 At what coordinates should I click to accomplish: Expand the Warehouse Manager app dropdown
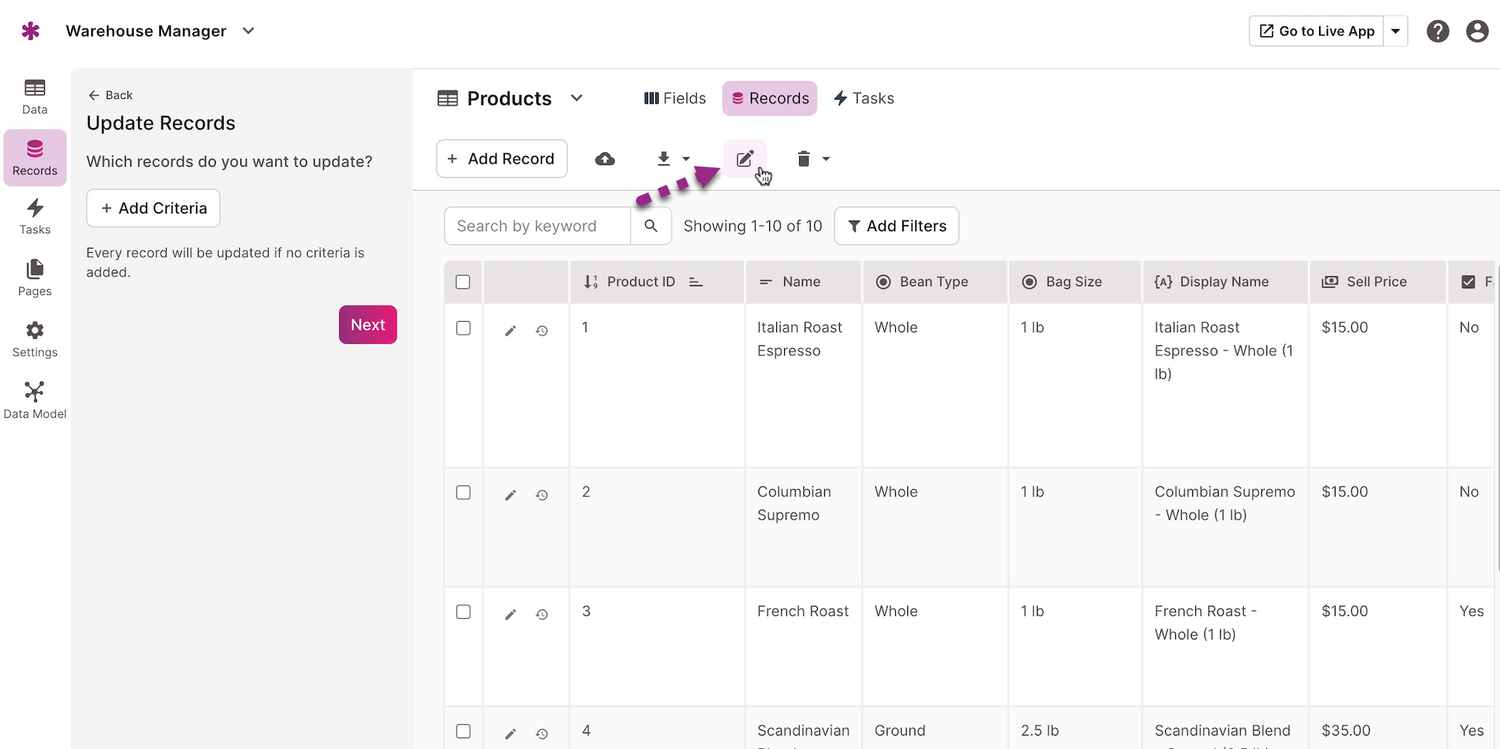249,31
